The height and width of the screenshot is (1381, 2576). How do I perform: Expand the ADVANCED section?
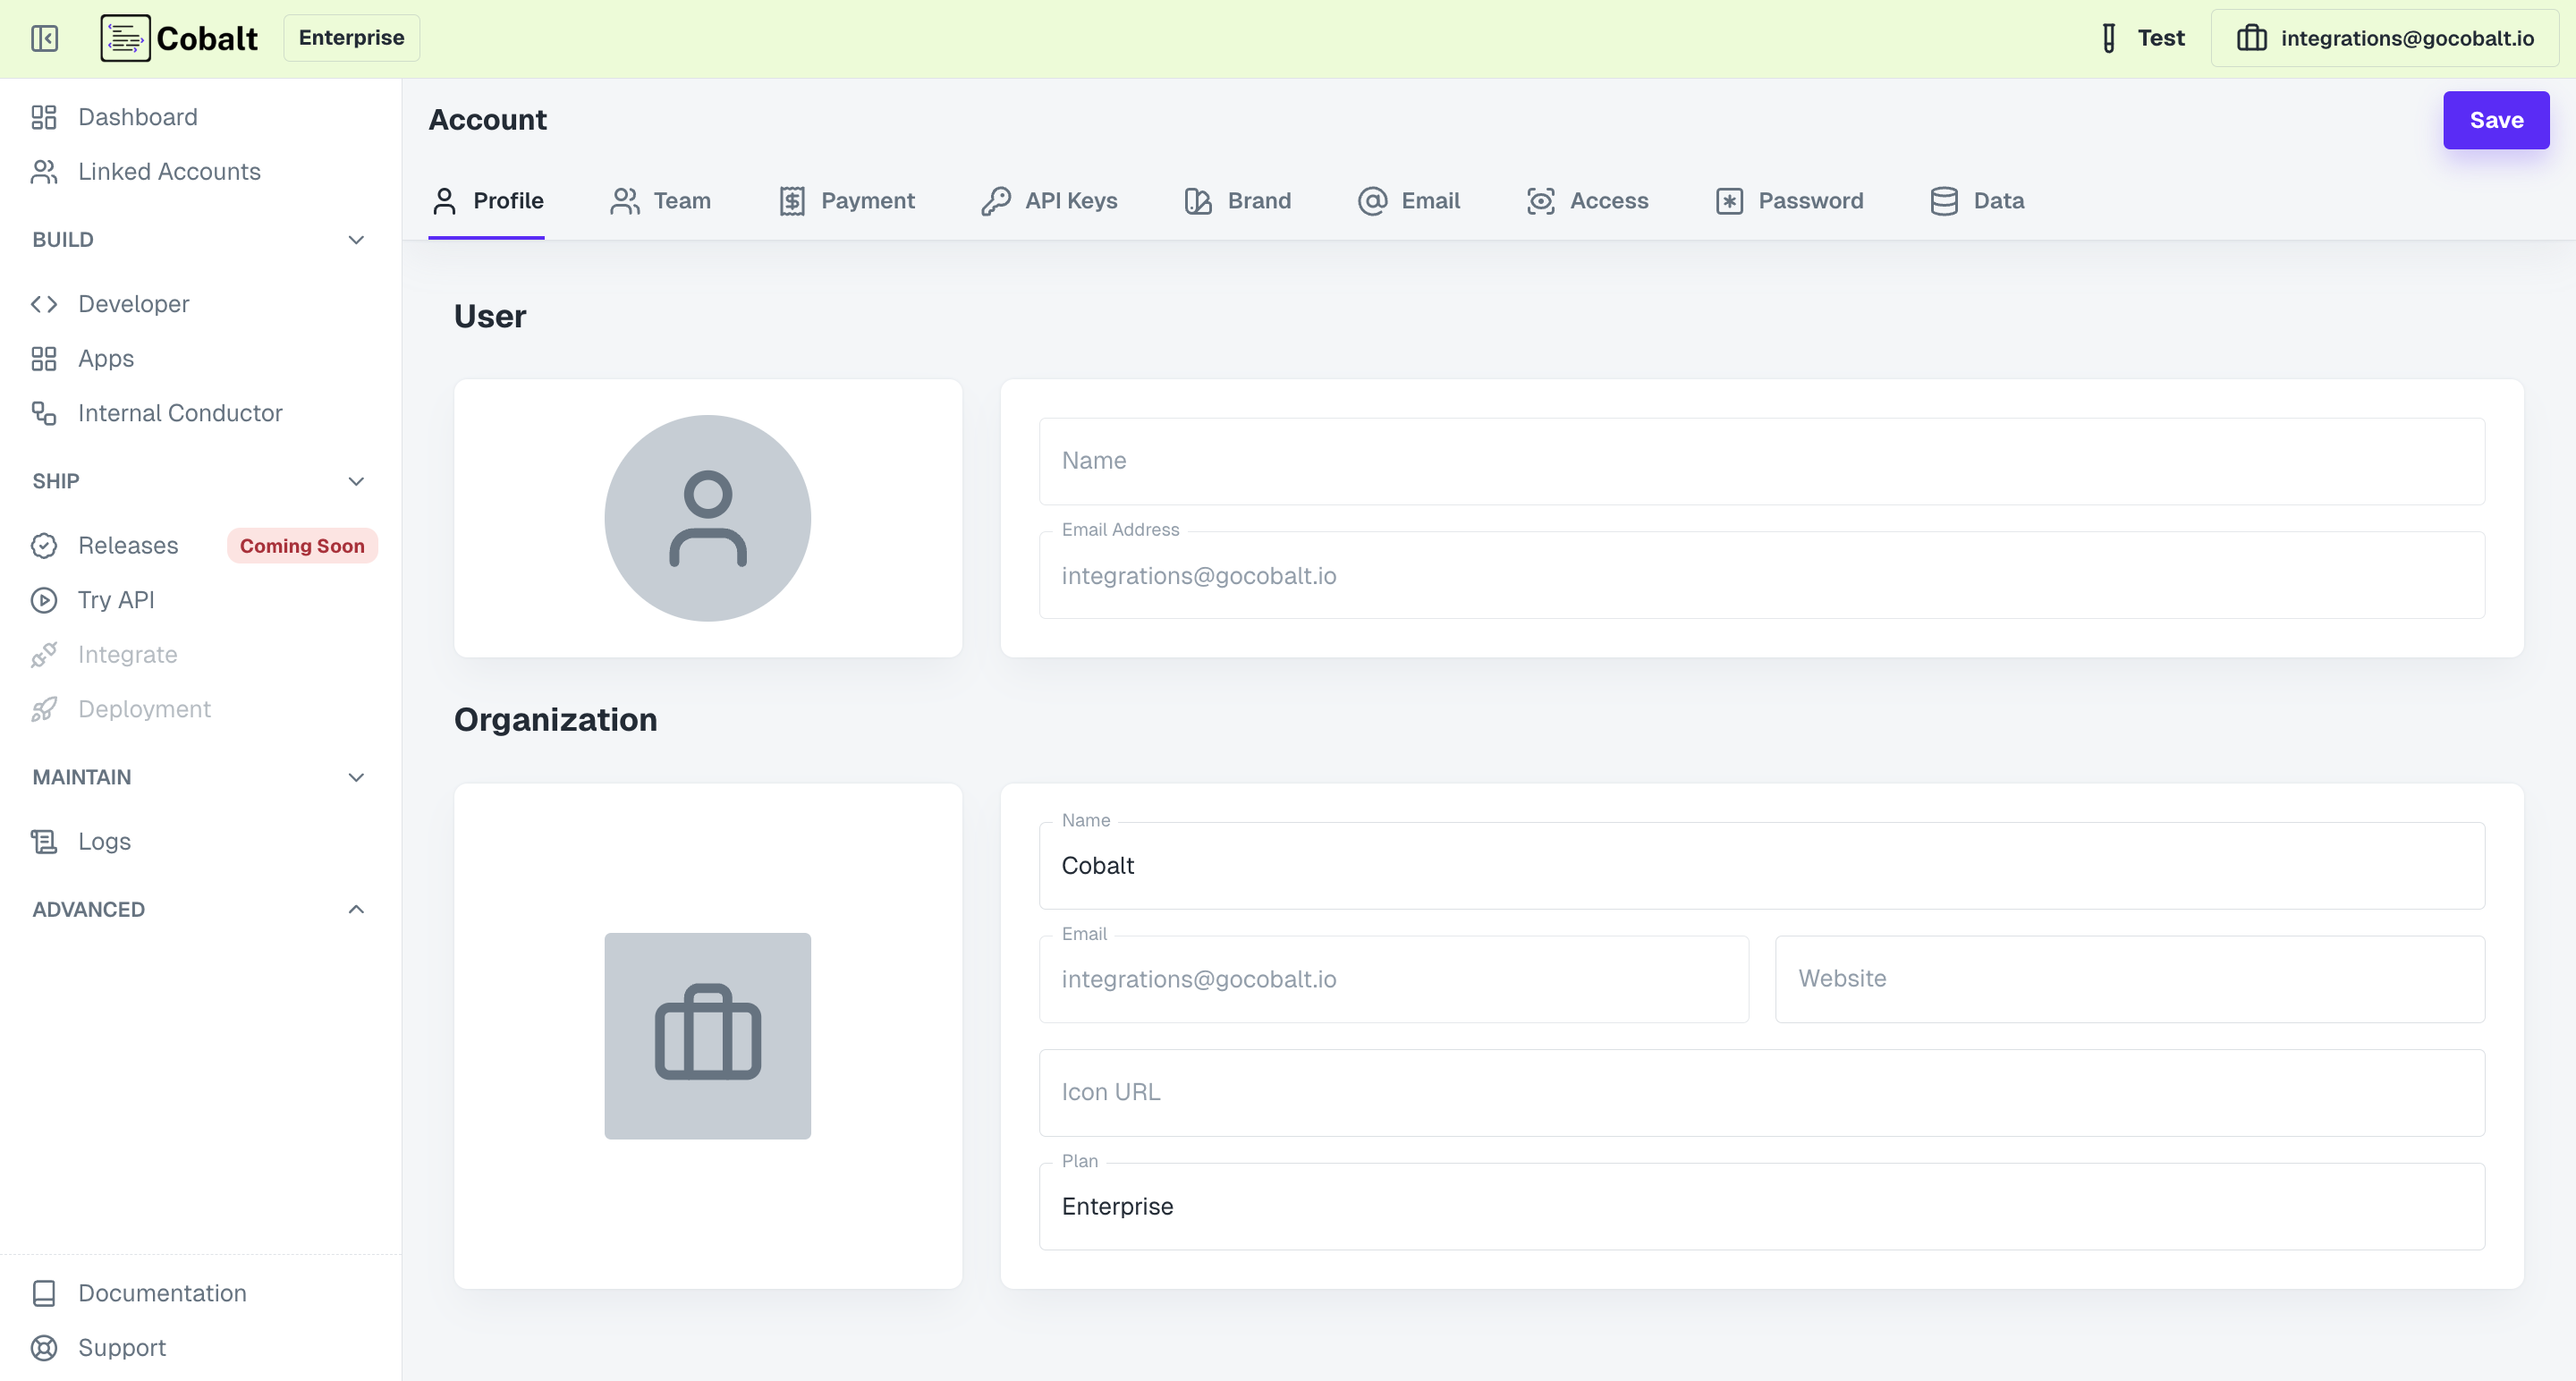(355, 909)
